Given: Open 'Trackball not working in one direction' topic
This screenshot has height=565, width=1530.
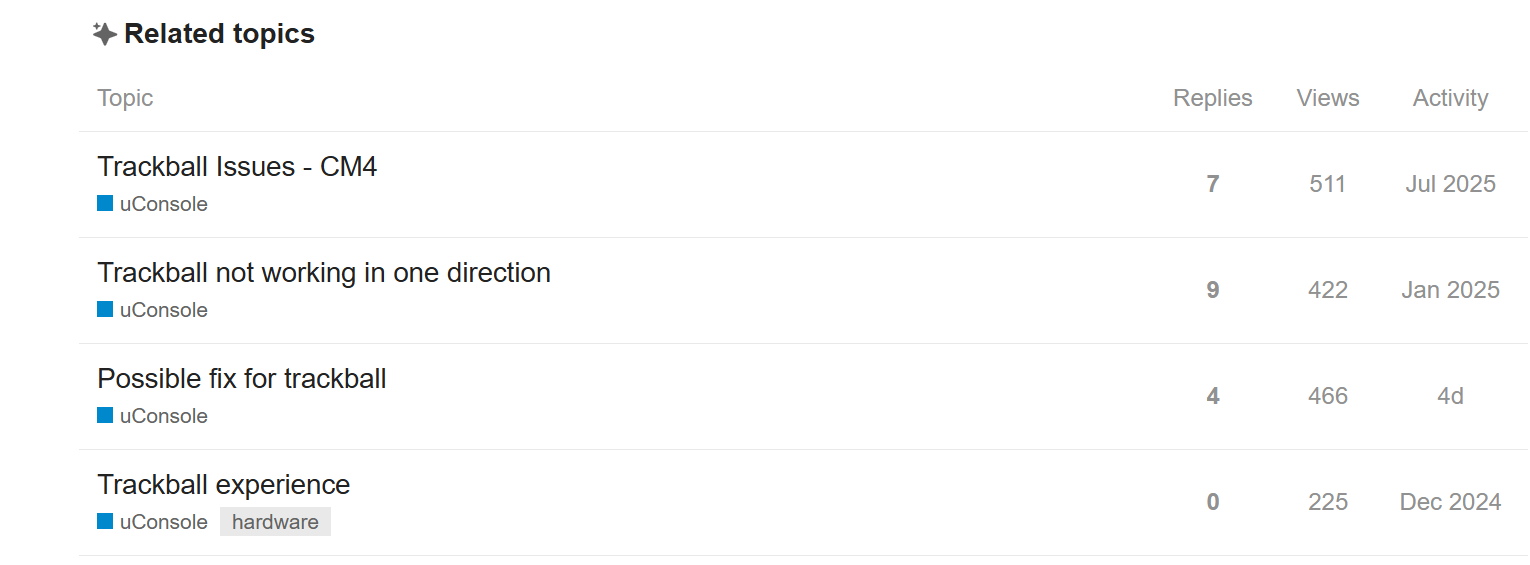Looking at the screenshot, I should 323,272.
